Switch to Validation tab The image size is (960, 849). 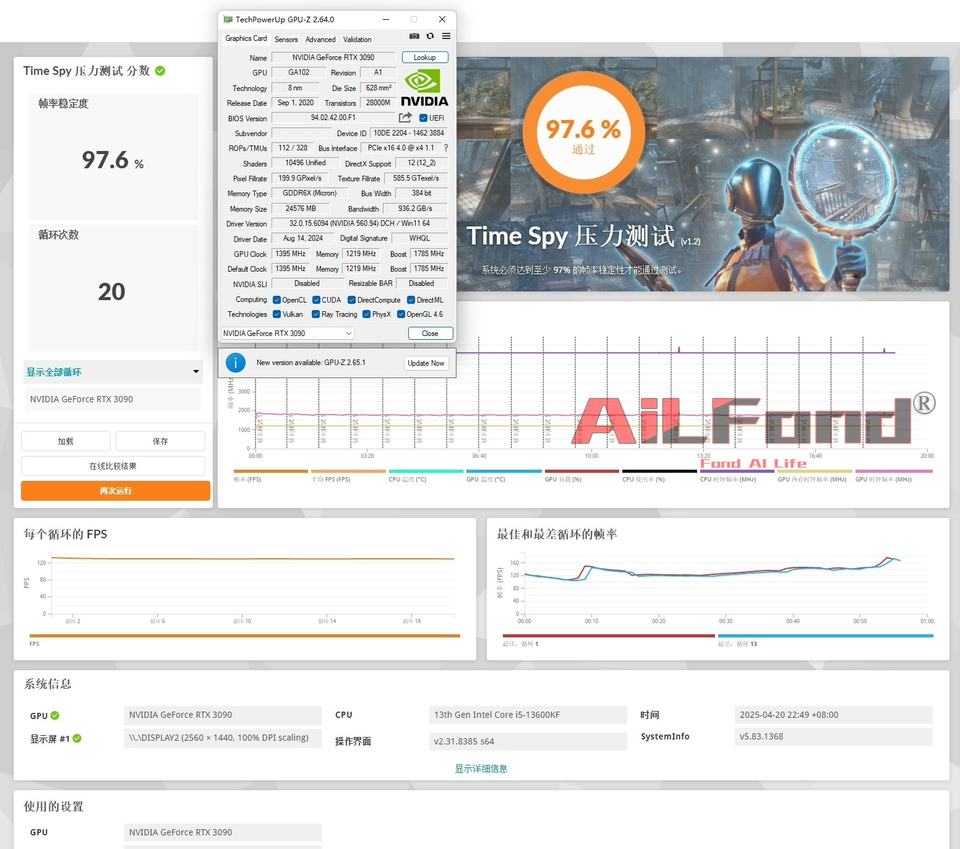coord(357,39)
